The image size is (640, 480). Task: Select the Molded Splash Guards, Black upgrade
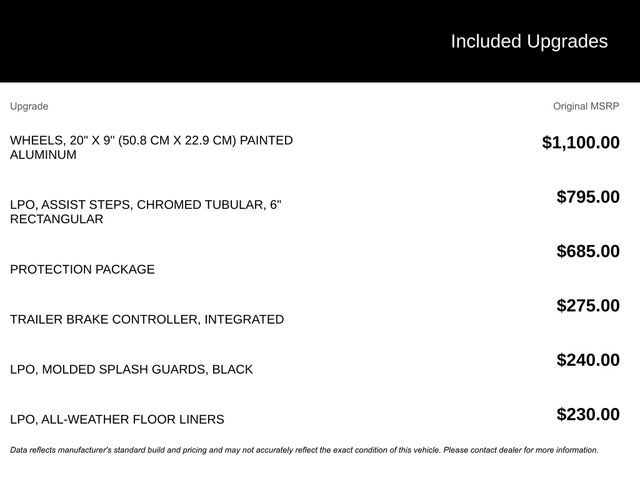click(131, 370)
